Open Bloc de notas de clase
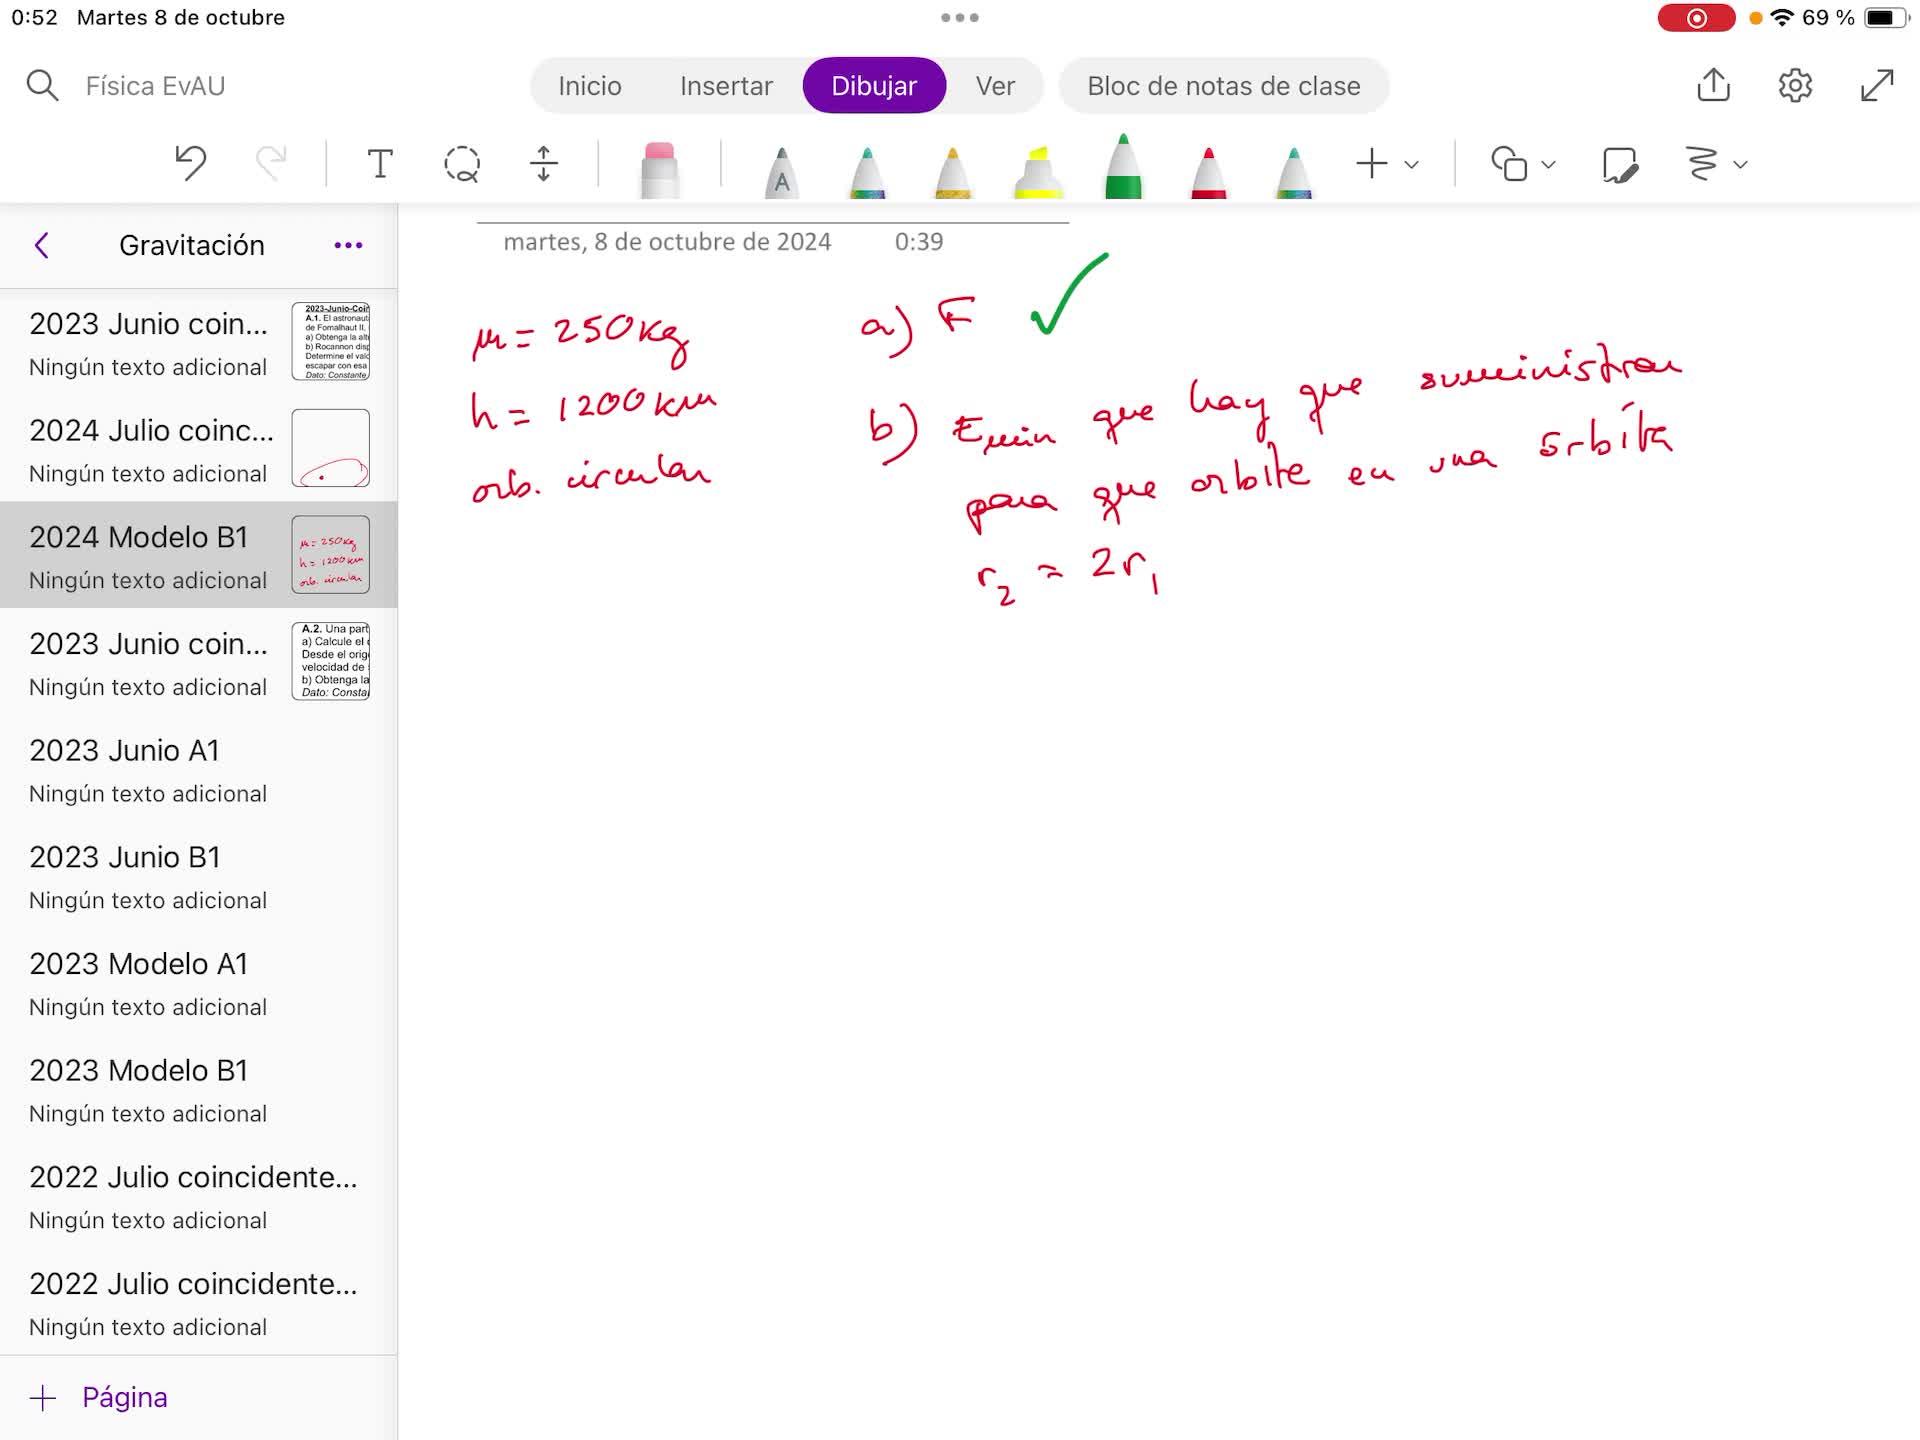 coord(1223,86)
